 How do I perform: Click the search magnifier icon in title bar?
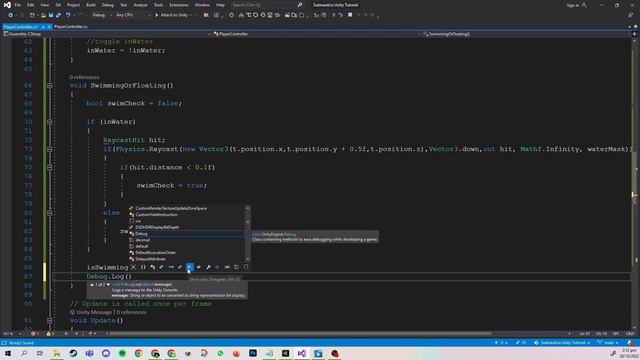point(300,5)
